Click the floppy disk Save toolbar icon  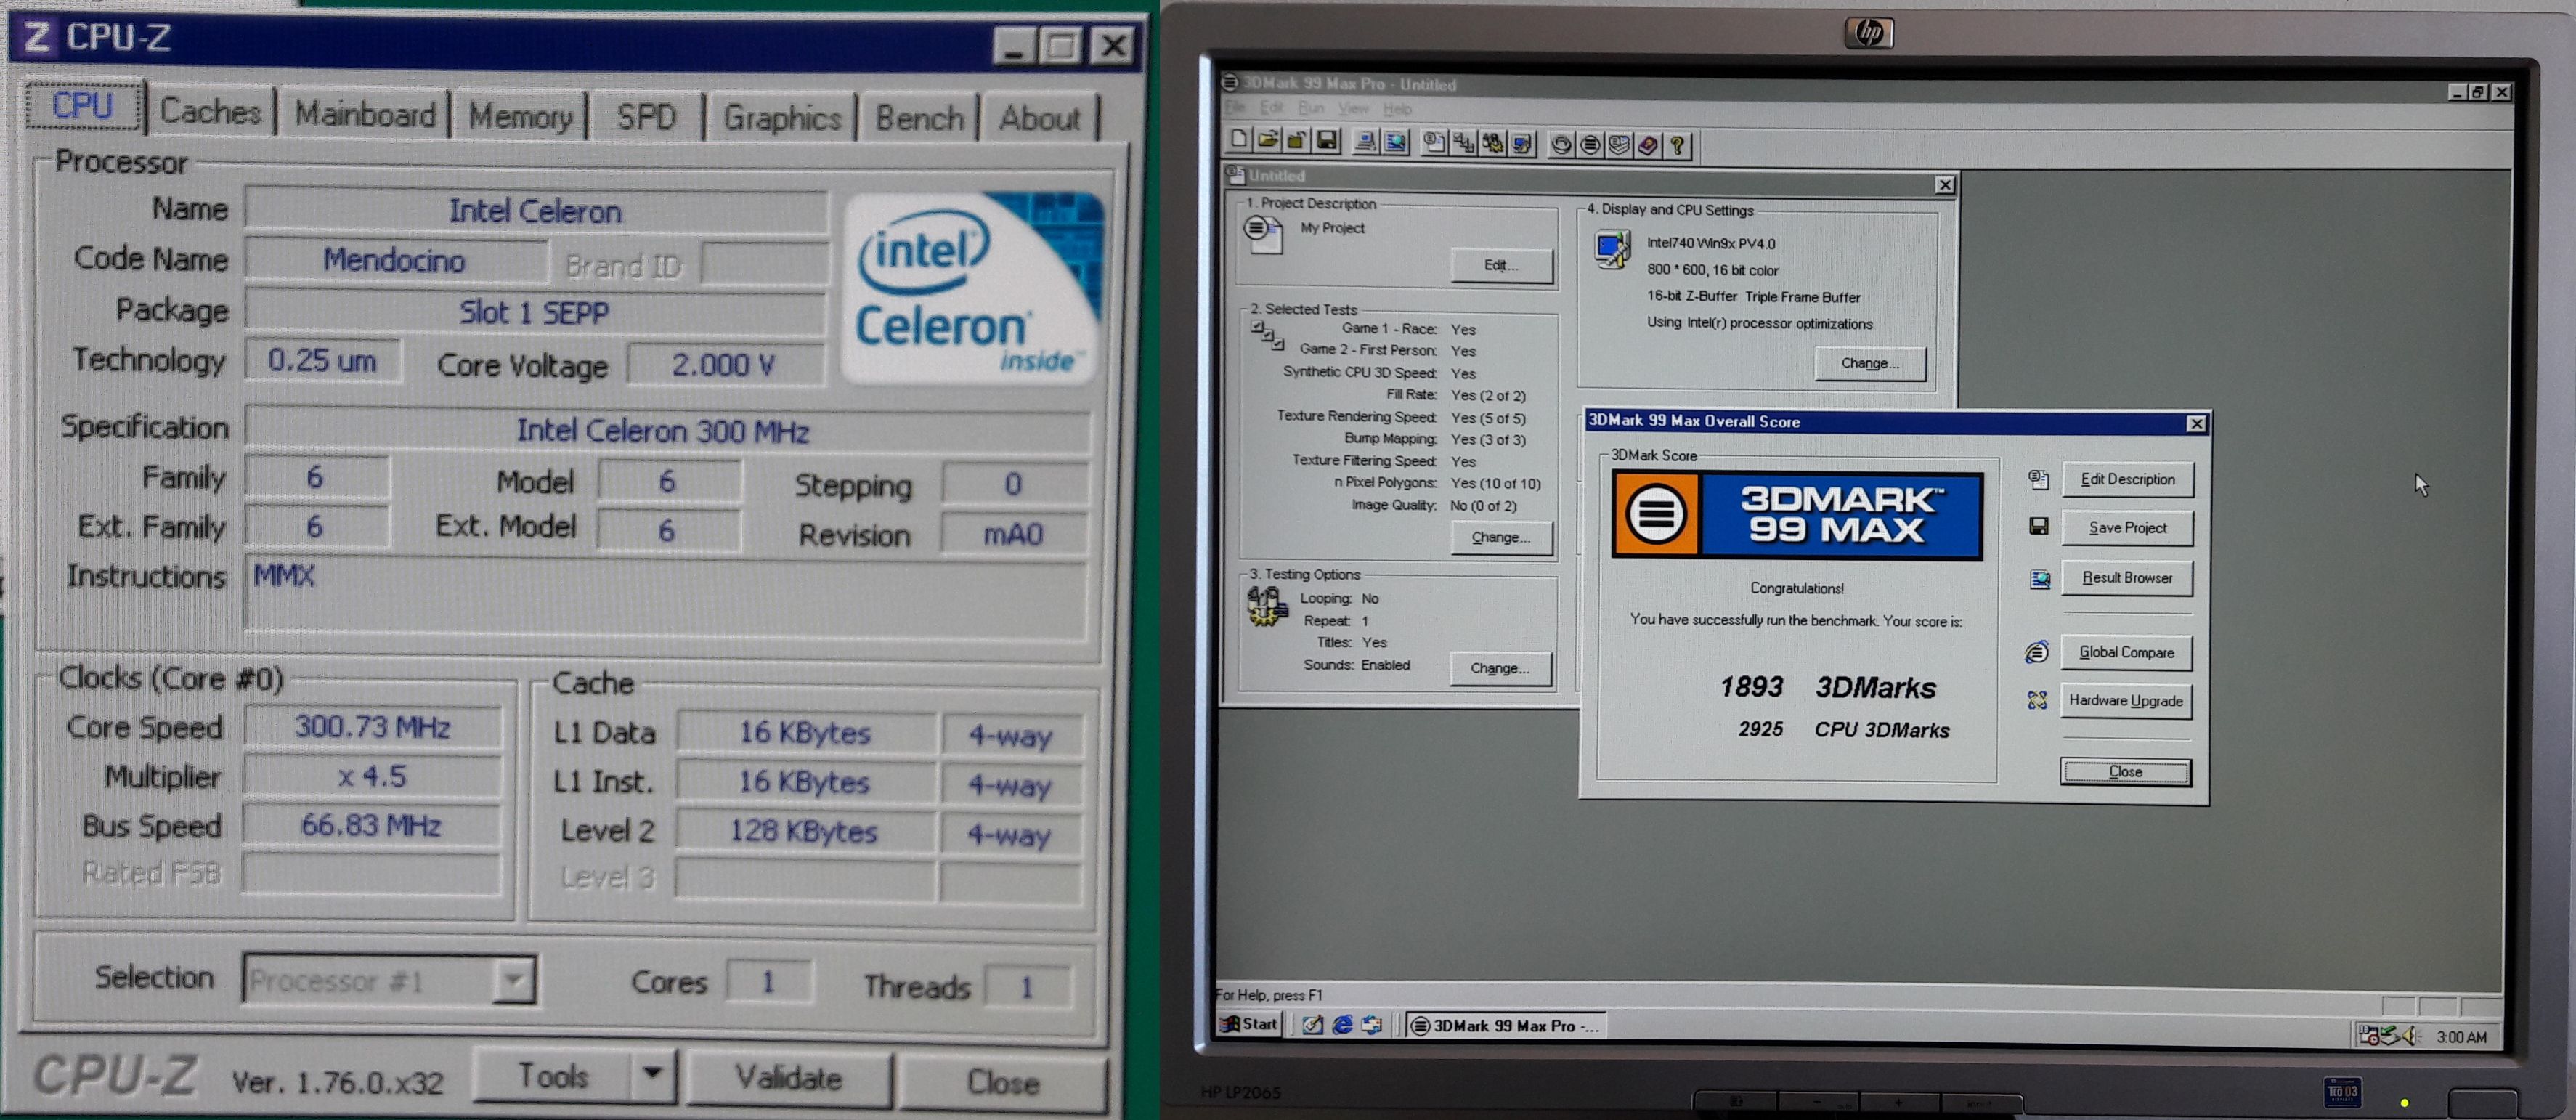point(1327,141)
